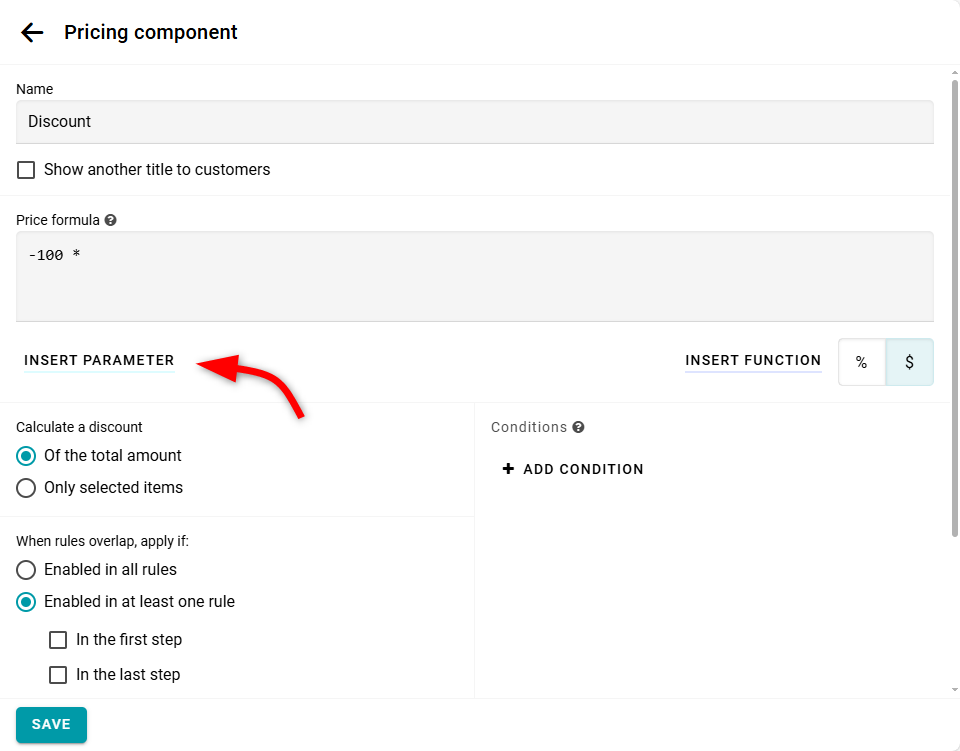The width and height of the screenshot is (960, 751).
Task: Check the In the last step box
Action: coord(59,675)
